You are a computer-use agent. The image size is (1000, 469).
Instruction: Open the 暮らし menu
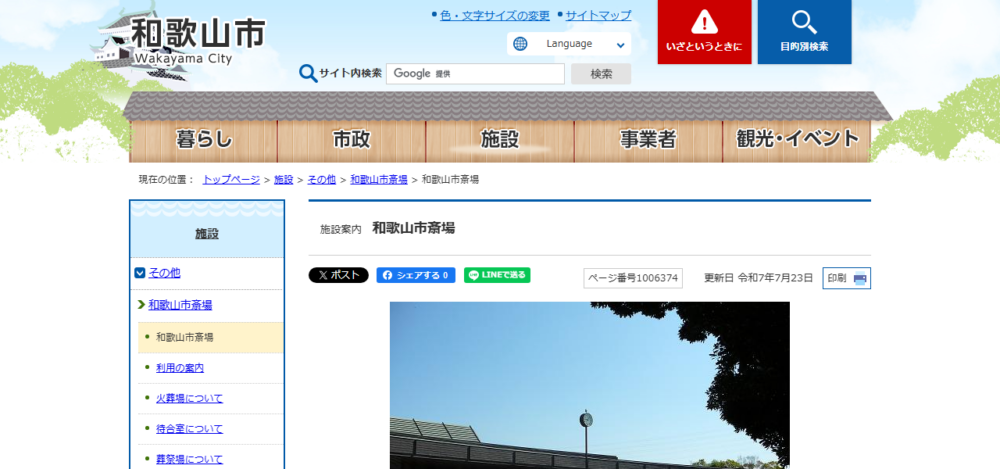[x=203, y=140]
